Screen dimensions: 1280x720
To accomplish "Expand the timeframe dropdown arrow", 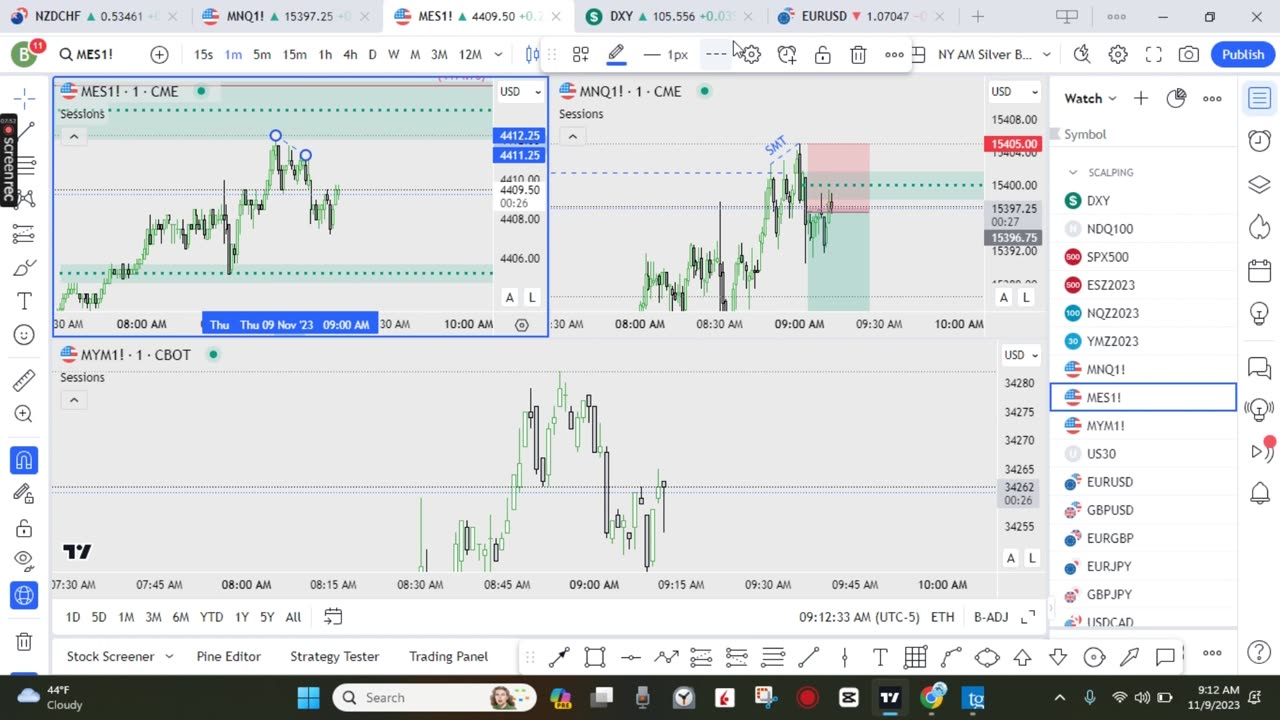I will [x=498, y=55].
